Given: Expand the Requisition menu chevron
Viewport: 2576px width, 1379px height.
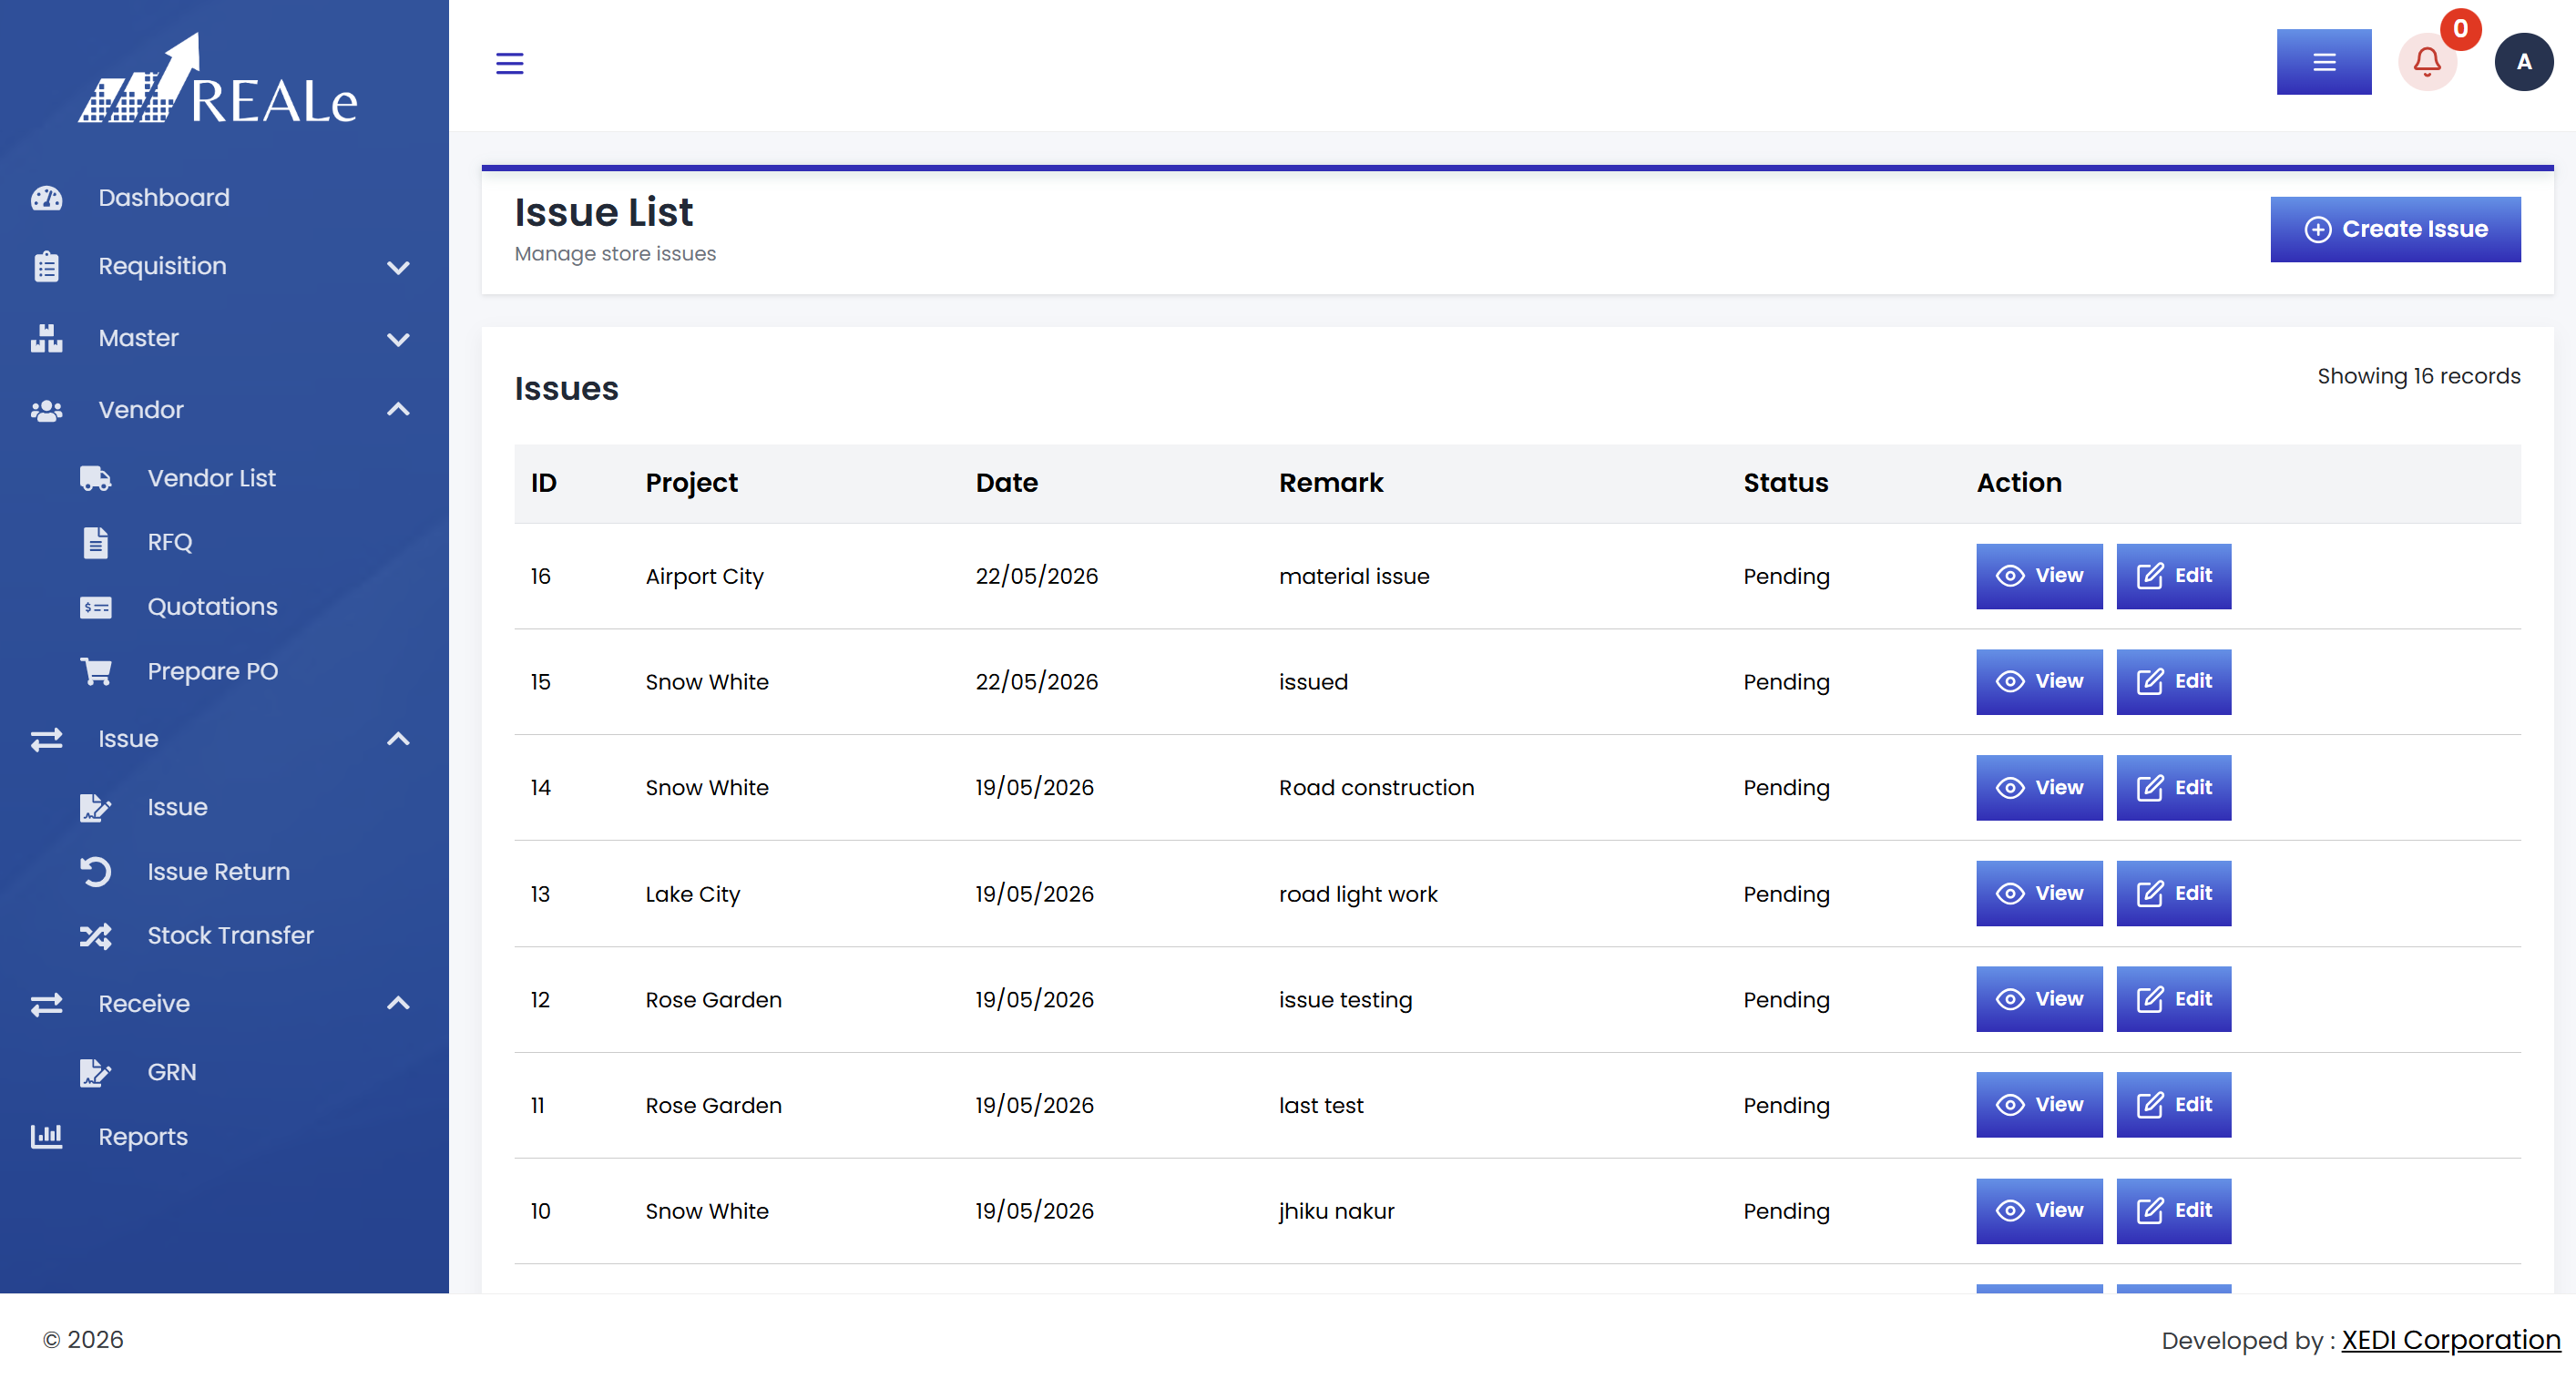Looking at the screenshot, I should click(x=398, y=267).
